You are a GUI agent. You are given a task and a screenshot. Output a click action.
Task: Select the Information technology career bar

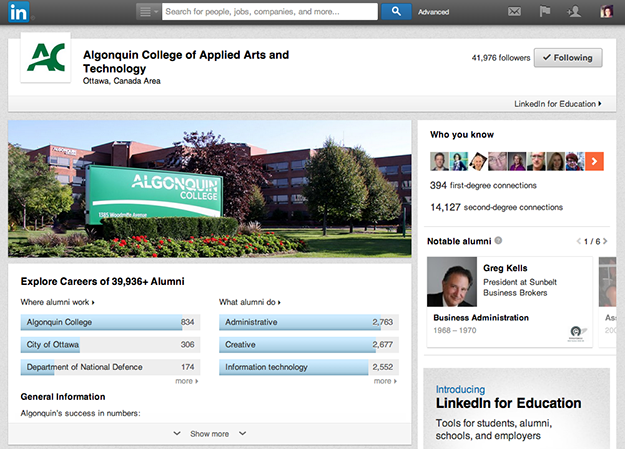coord(309,367)
